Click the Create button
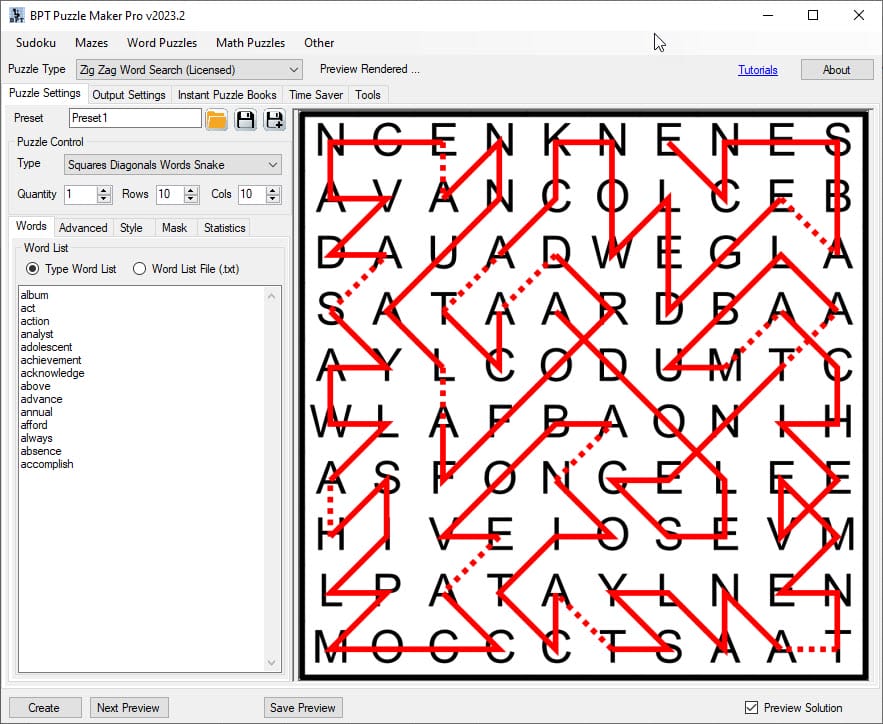Screen dimensions: 883x724 point(44,708)
